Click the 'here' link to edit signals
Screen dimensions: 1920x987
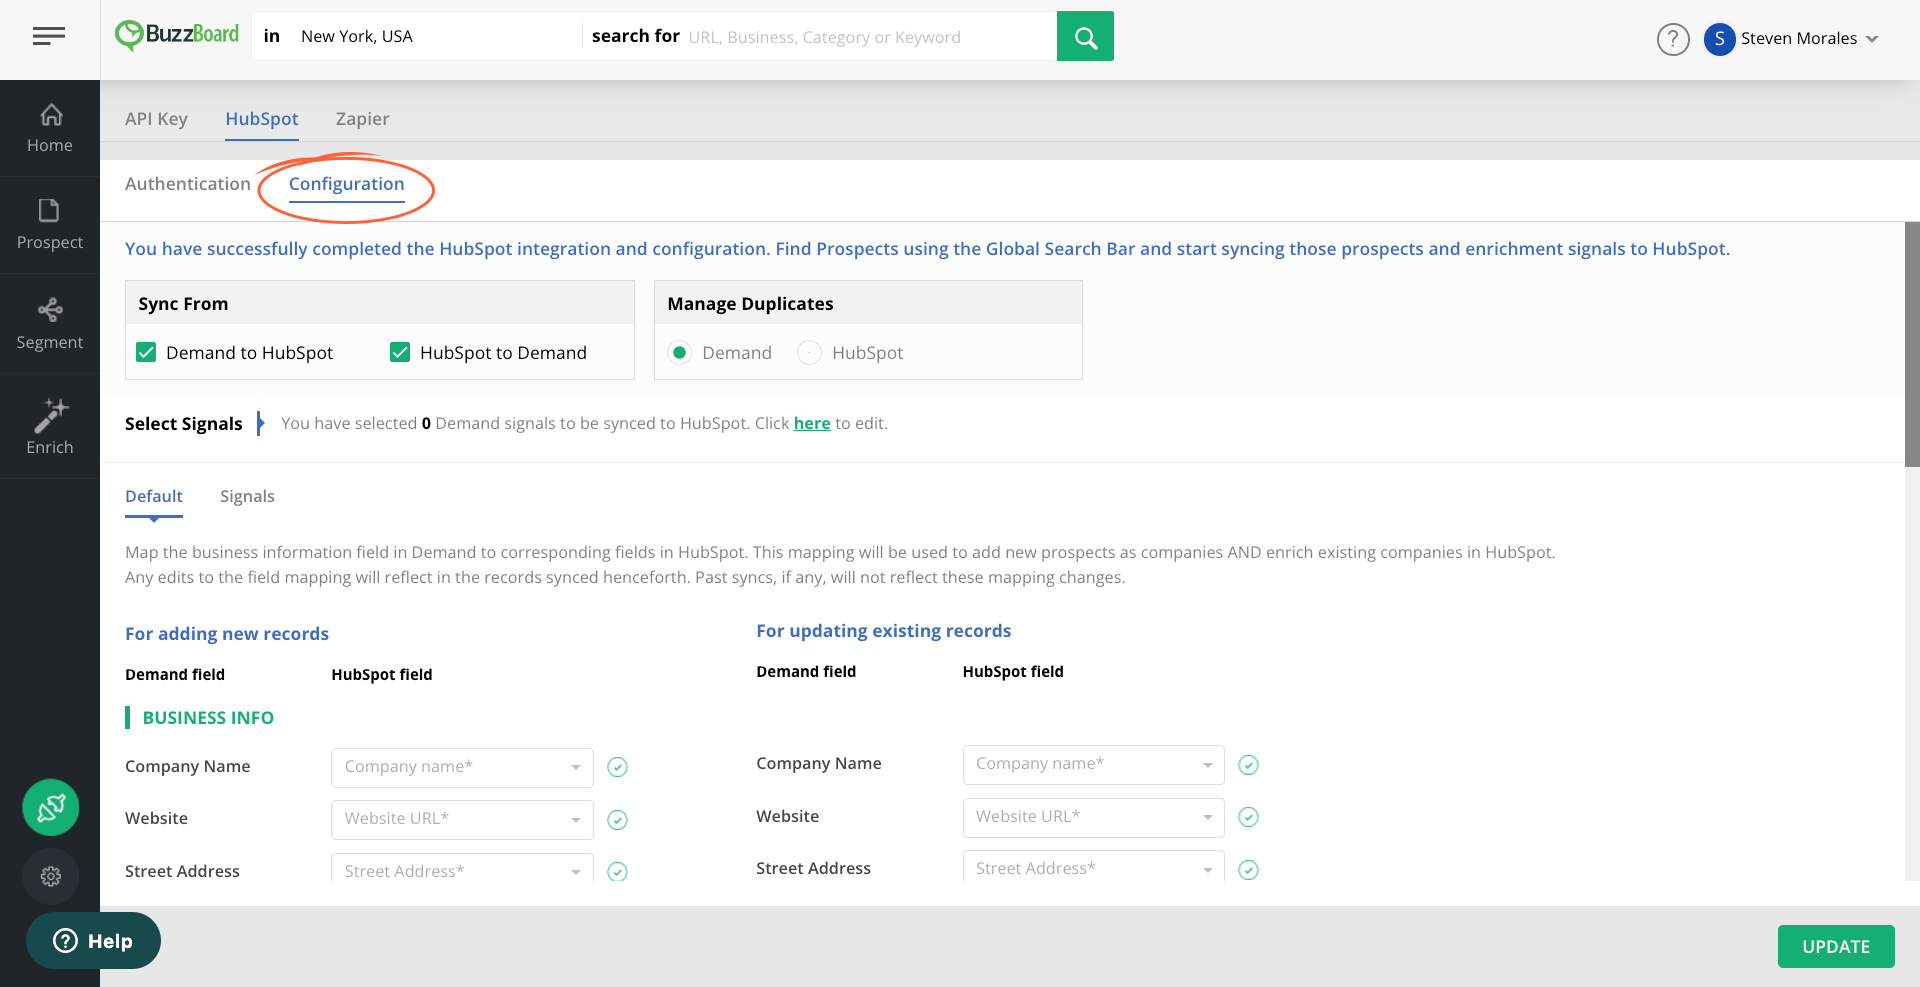click(812, 424)
